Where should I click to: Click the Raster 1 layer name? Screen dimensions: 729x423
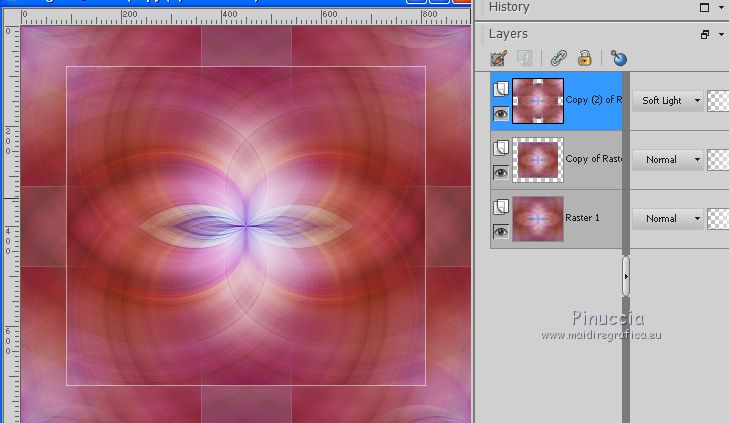tap(583, 218)
